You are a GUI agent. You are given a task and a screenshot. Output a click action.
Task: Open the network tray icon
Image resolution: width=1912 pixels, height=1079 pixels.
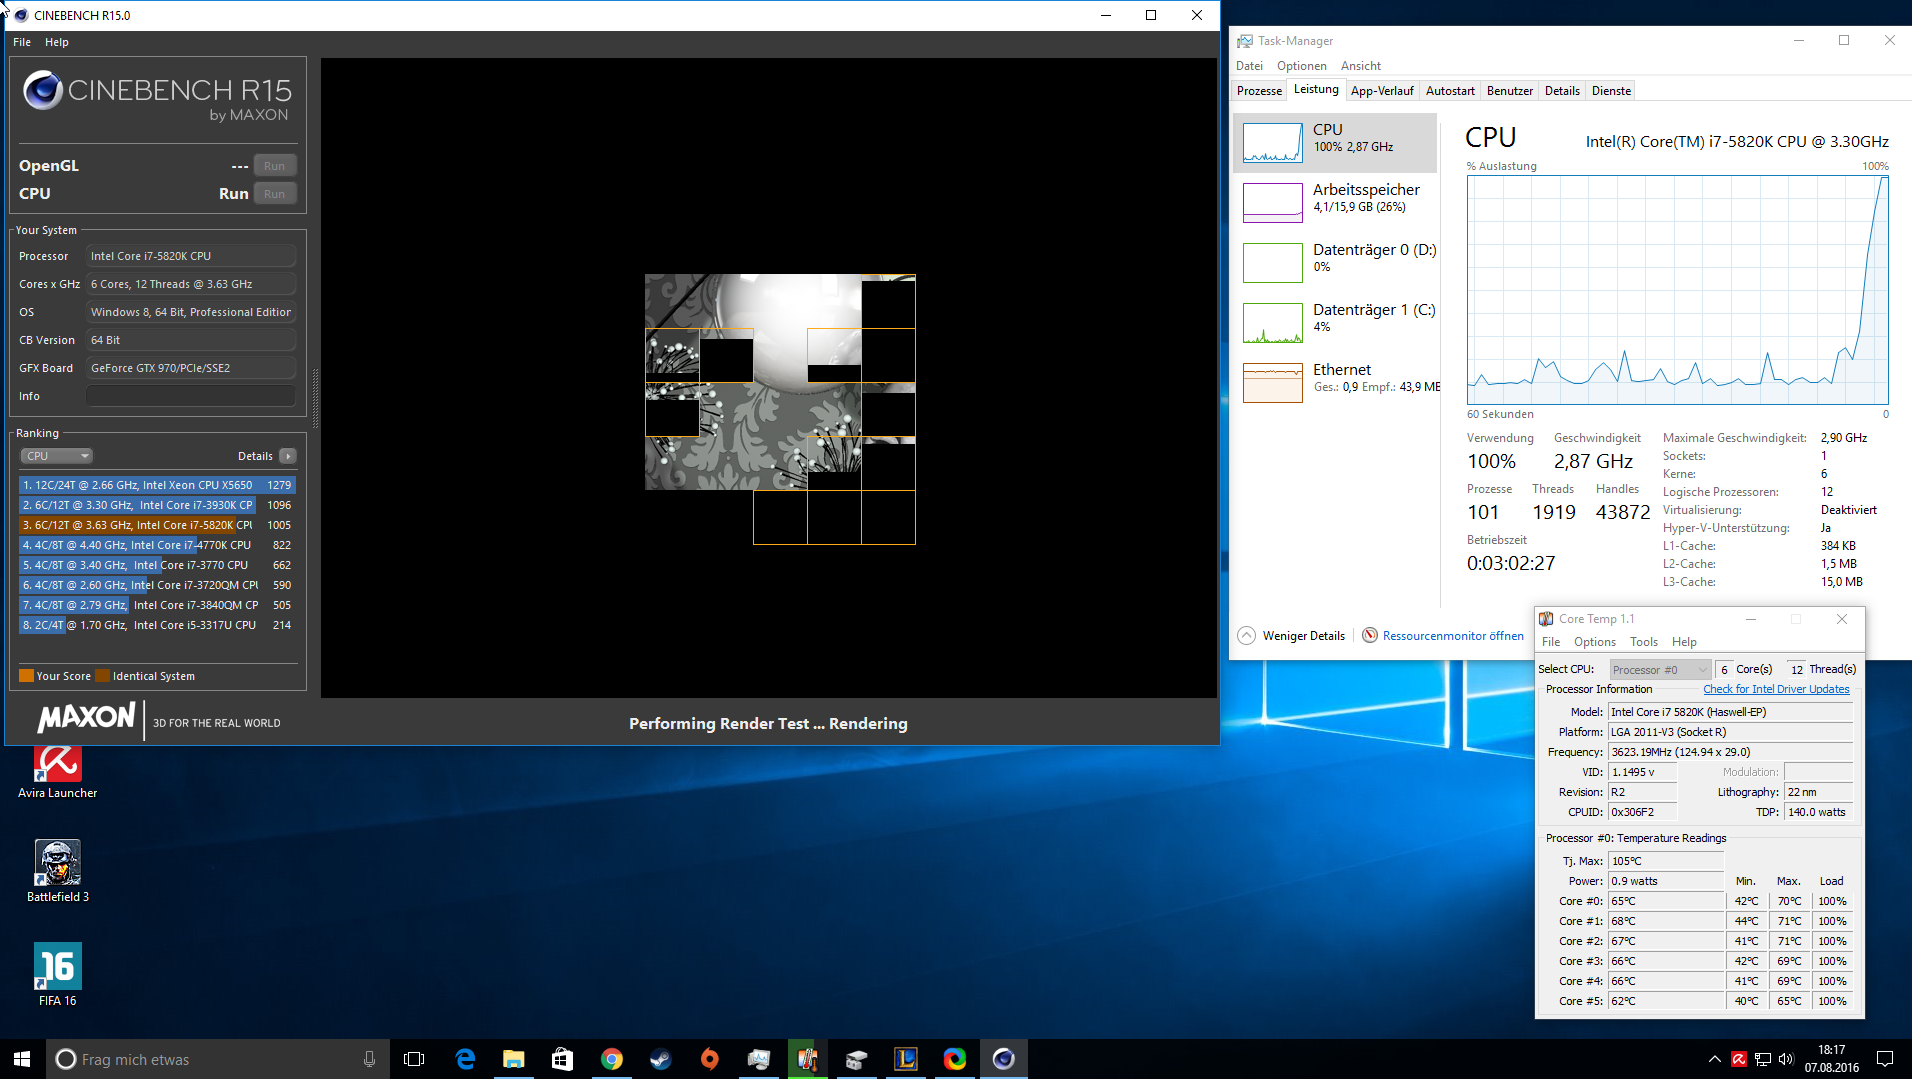(1763, 1059)
